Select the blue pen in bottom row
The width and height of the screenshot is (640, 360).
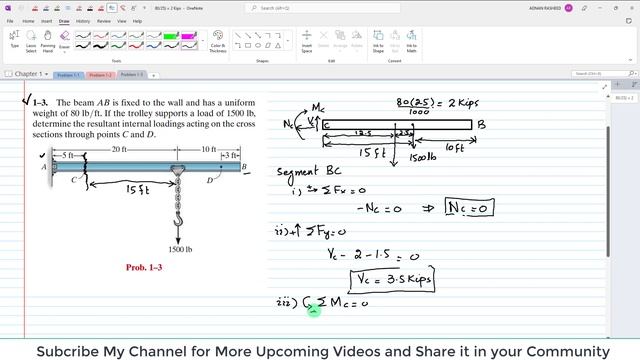coord(154,45)
